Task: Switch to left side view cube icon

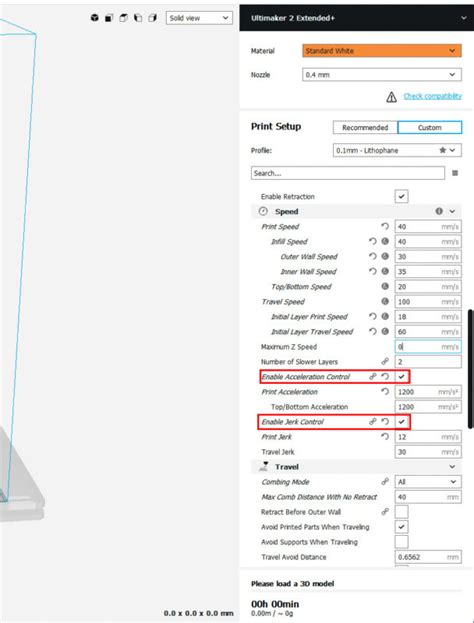Action: tap(138, 18)
